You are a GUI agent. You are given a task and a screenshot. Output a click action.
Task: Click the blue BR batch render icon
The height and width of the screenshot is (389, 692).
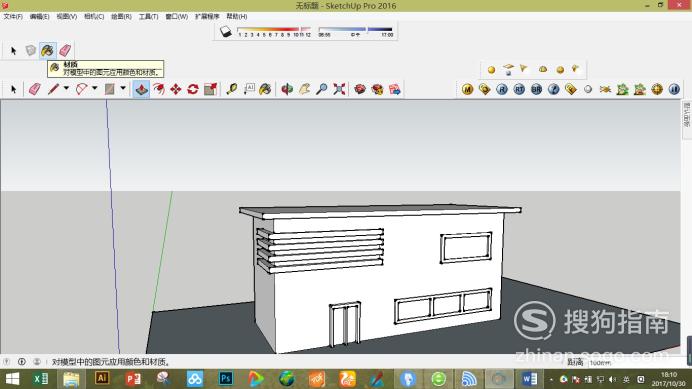536,89
